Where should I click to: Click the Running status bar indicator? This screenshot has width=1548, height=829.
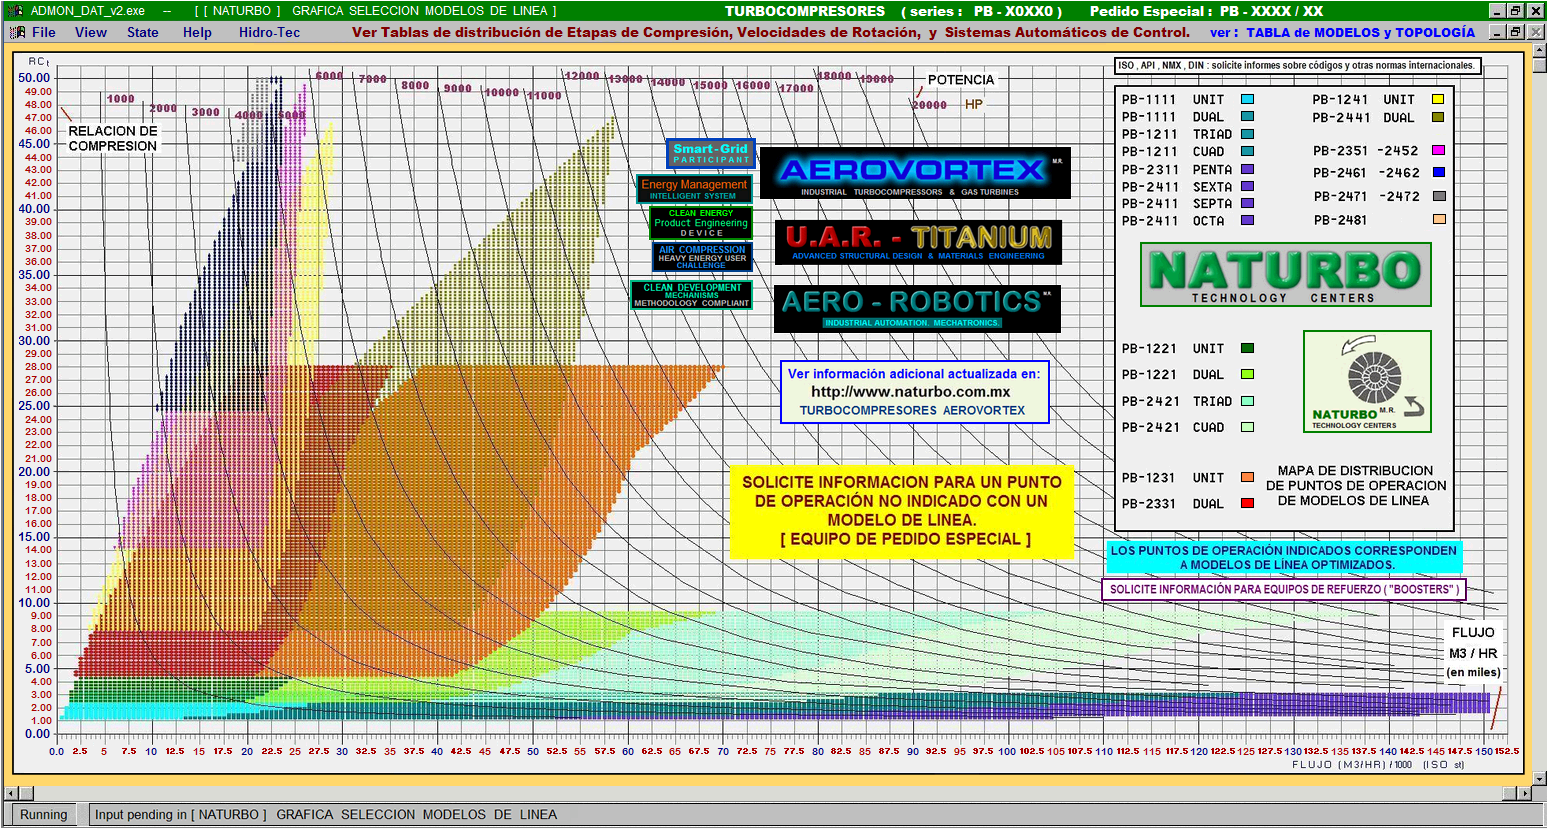pos(44,814)
